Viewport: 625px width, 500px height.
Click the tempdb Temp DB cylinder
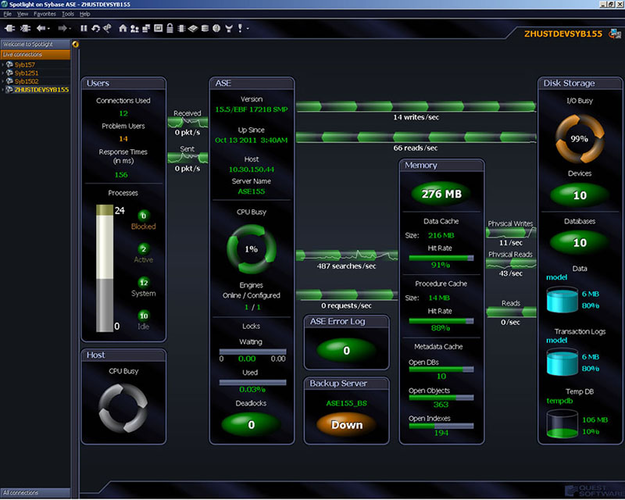point(562,425)
